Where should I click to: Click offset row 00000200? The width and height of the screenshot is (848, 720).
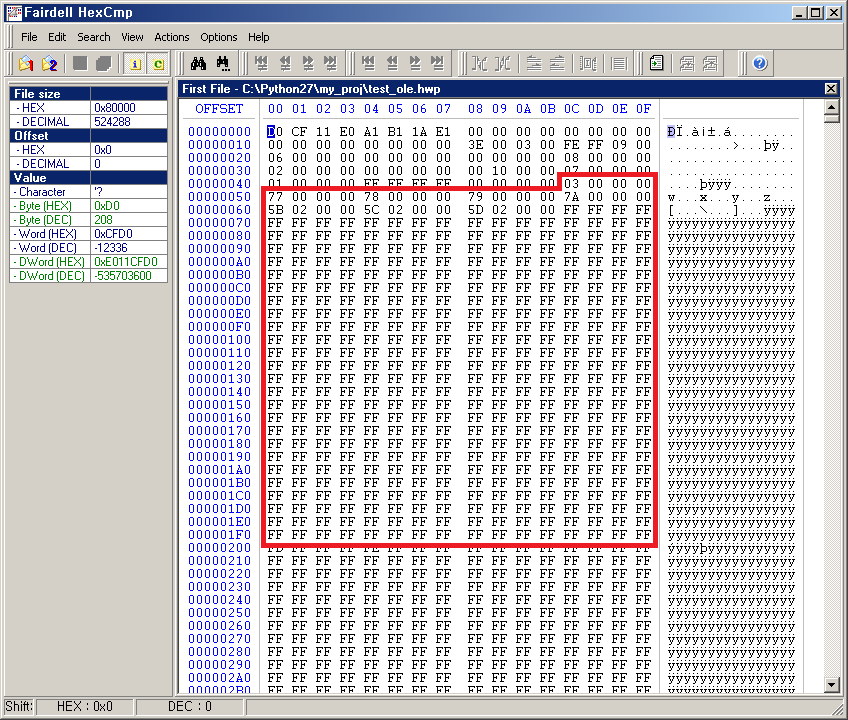pos(220,547)
